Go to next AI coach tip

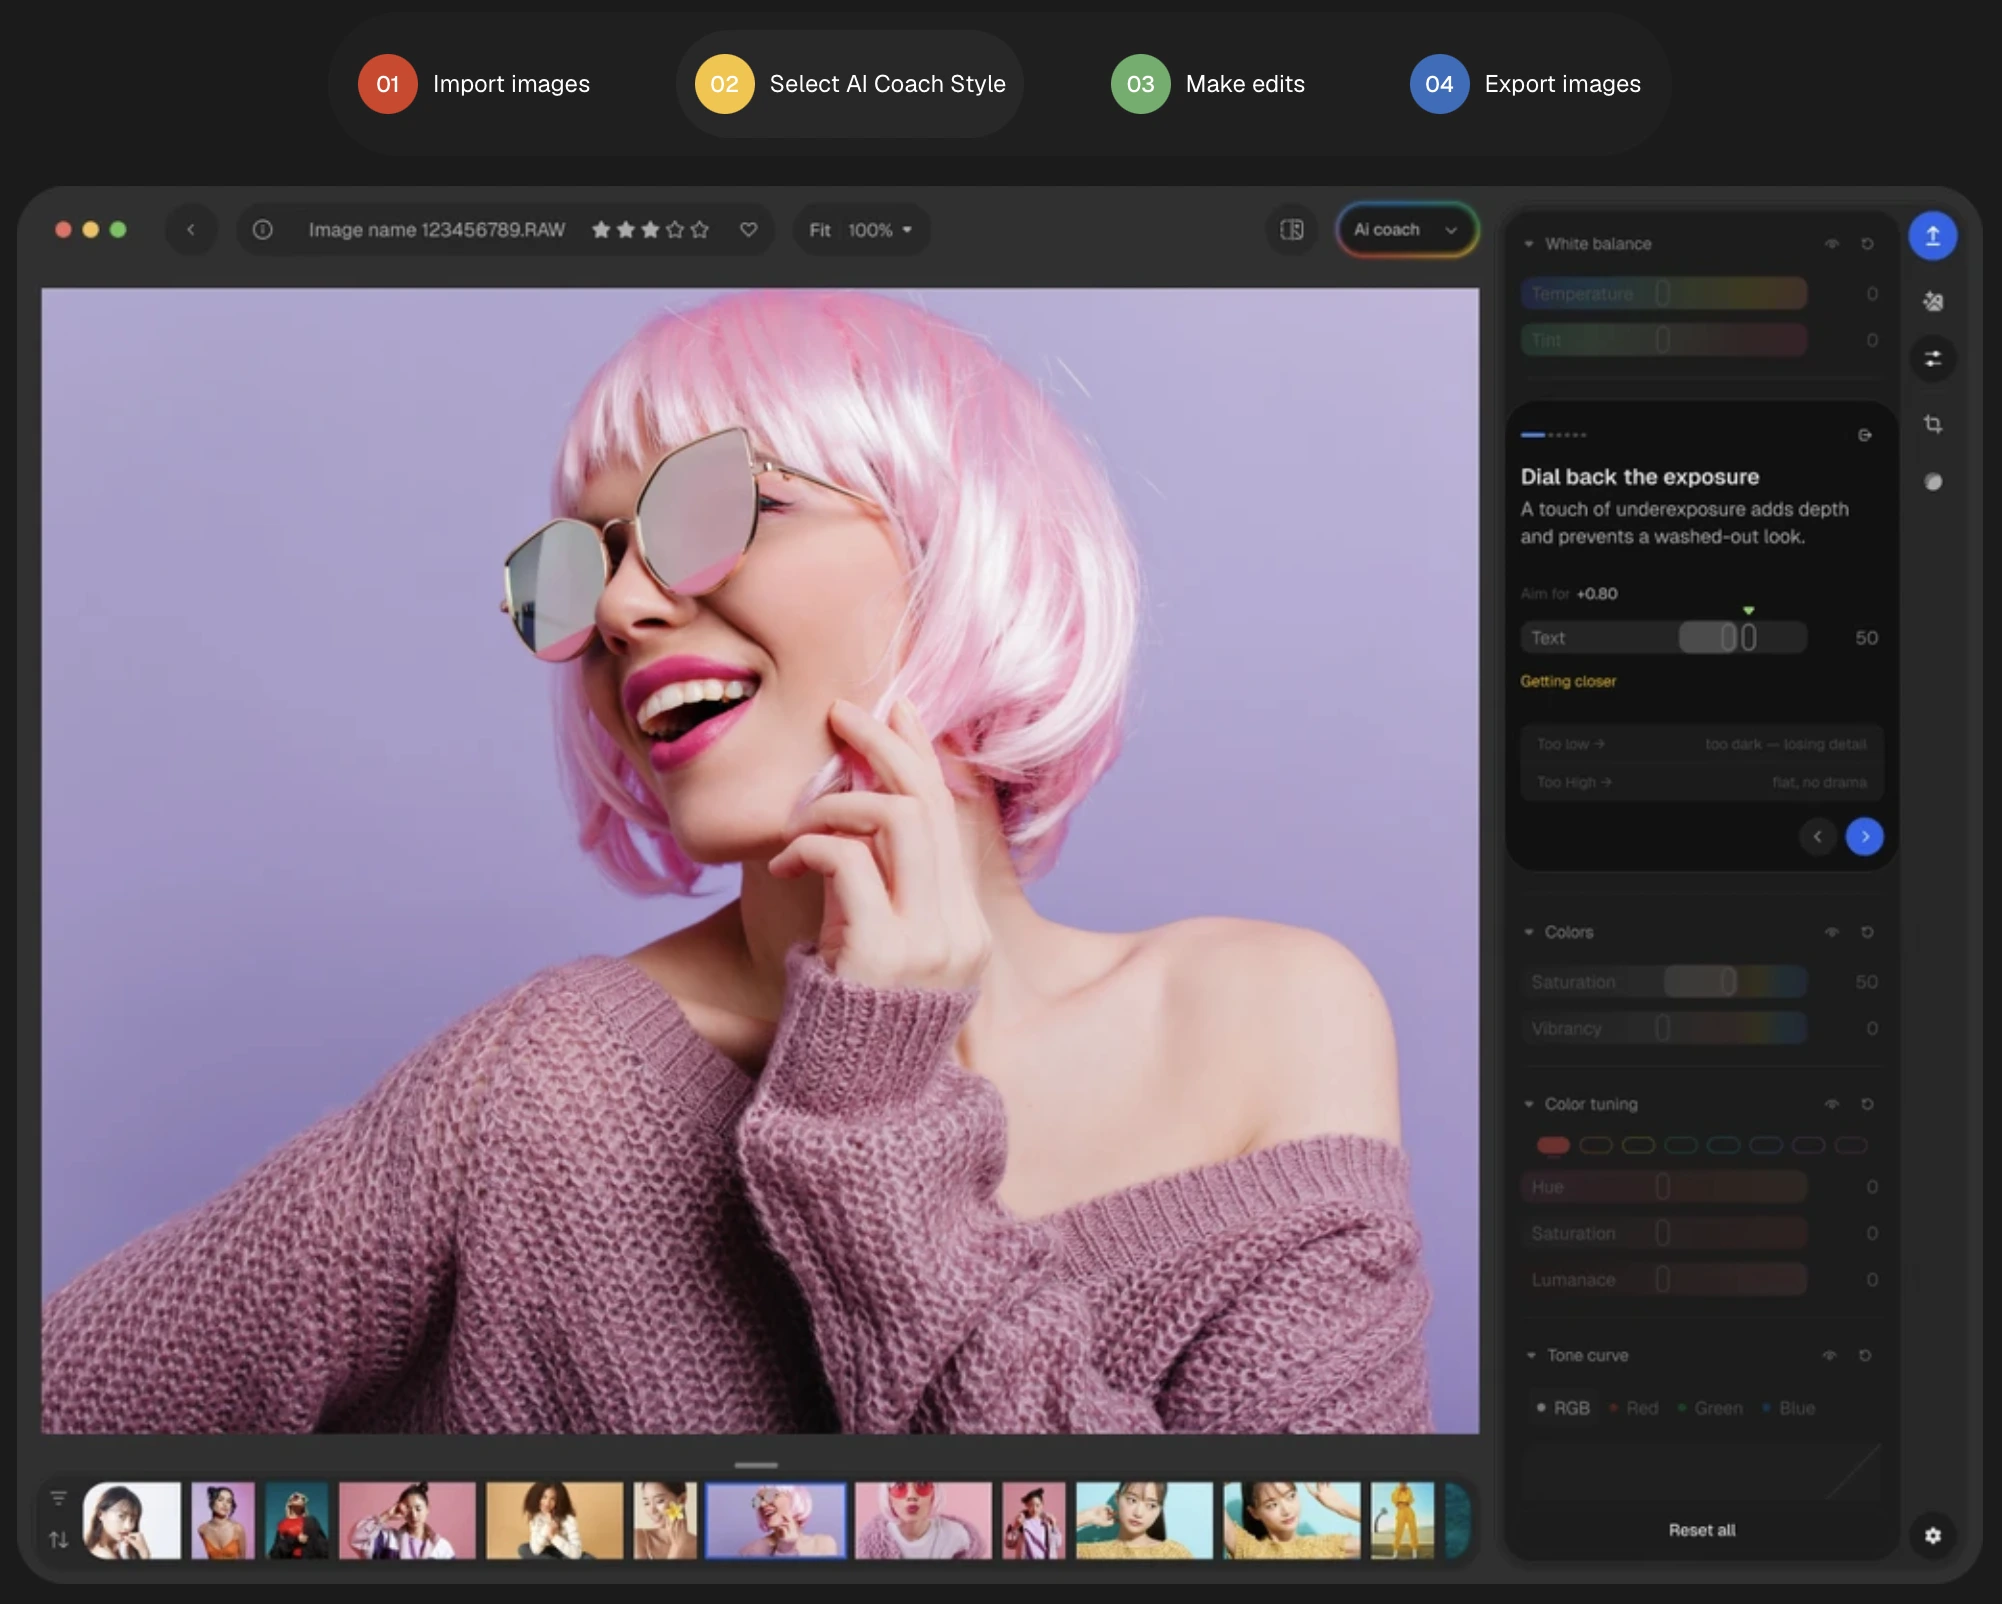tap(1864, 837)
